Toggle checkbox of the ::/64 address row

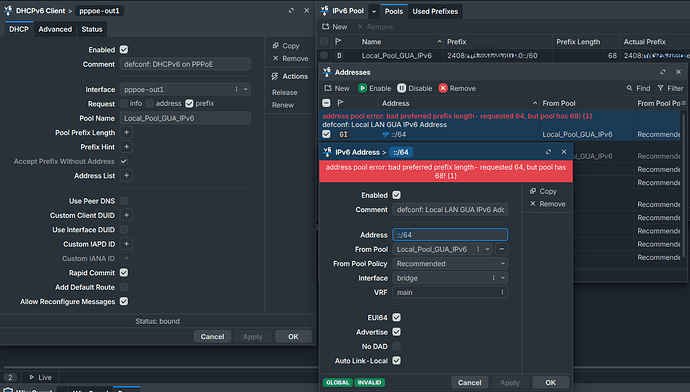click(326, 134)
